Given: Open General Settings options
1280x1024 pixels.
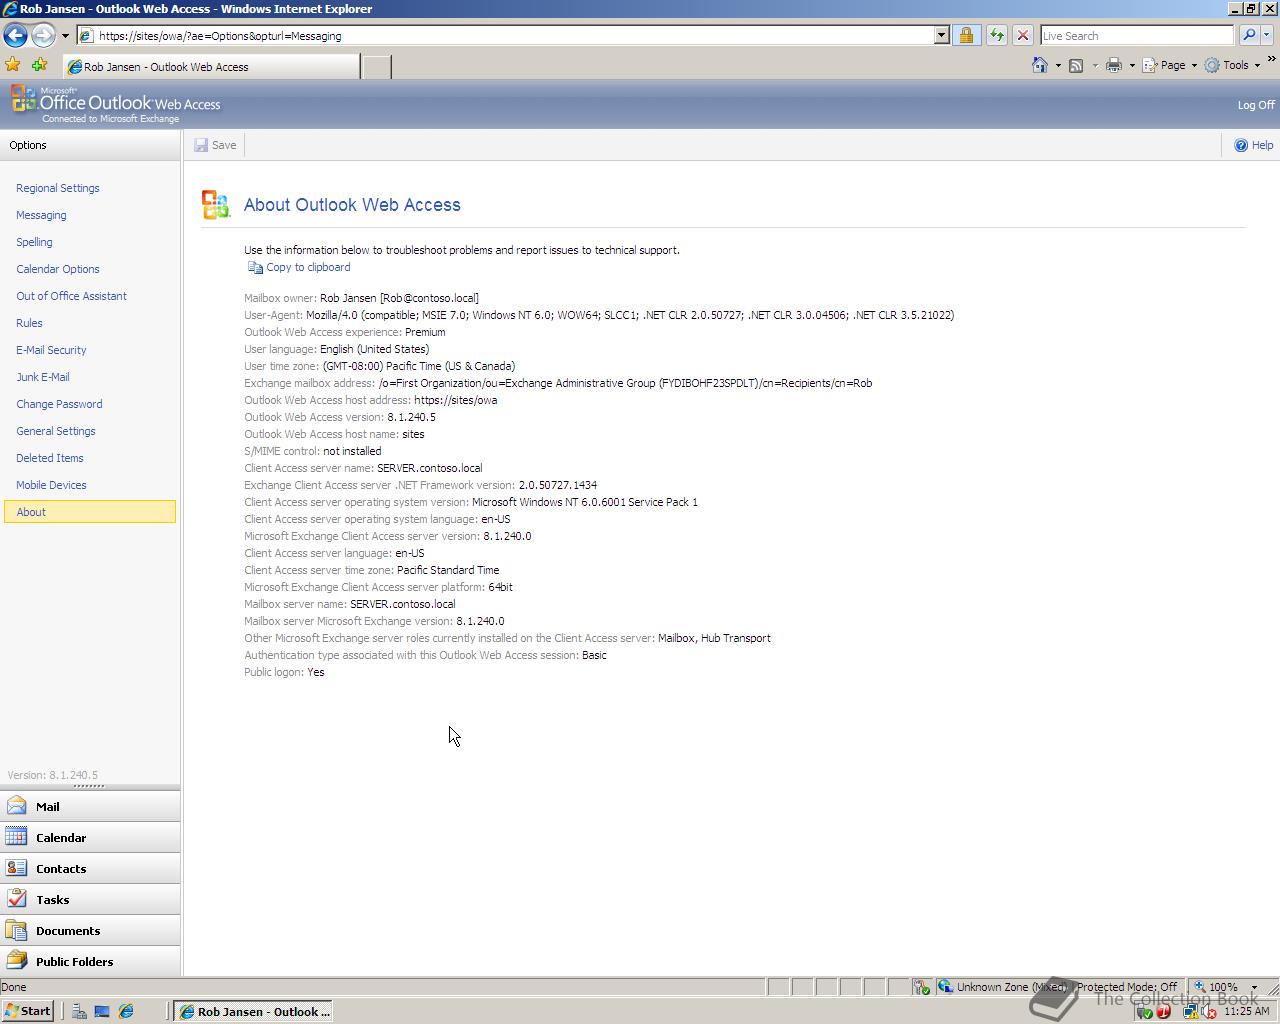Looking at the screenshot, I should [x=56, y=431].
